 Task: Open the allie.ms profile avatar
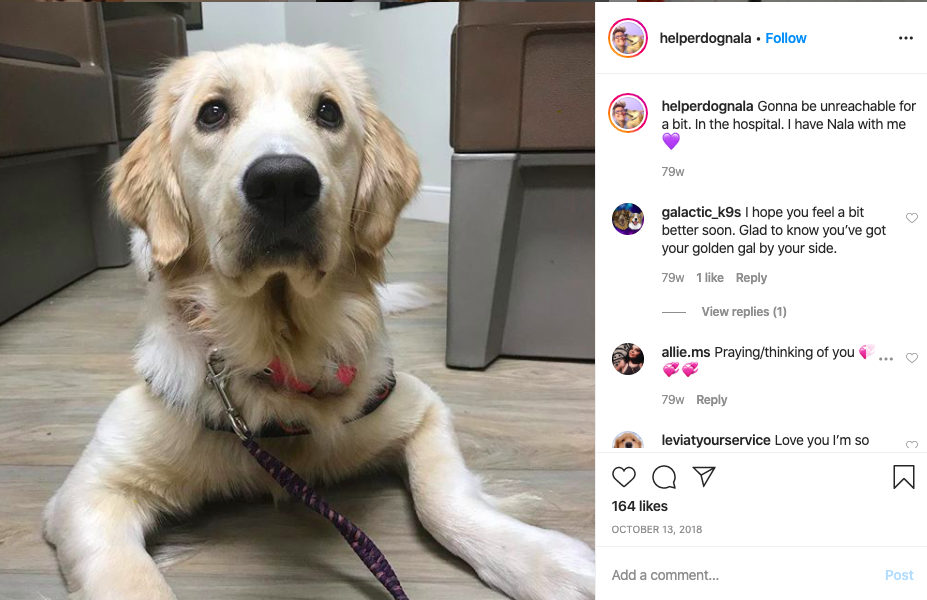pyautogui.click(x=628, y=359)
